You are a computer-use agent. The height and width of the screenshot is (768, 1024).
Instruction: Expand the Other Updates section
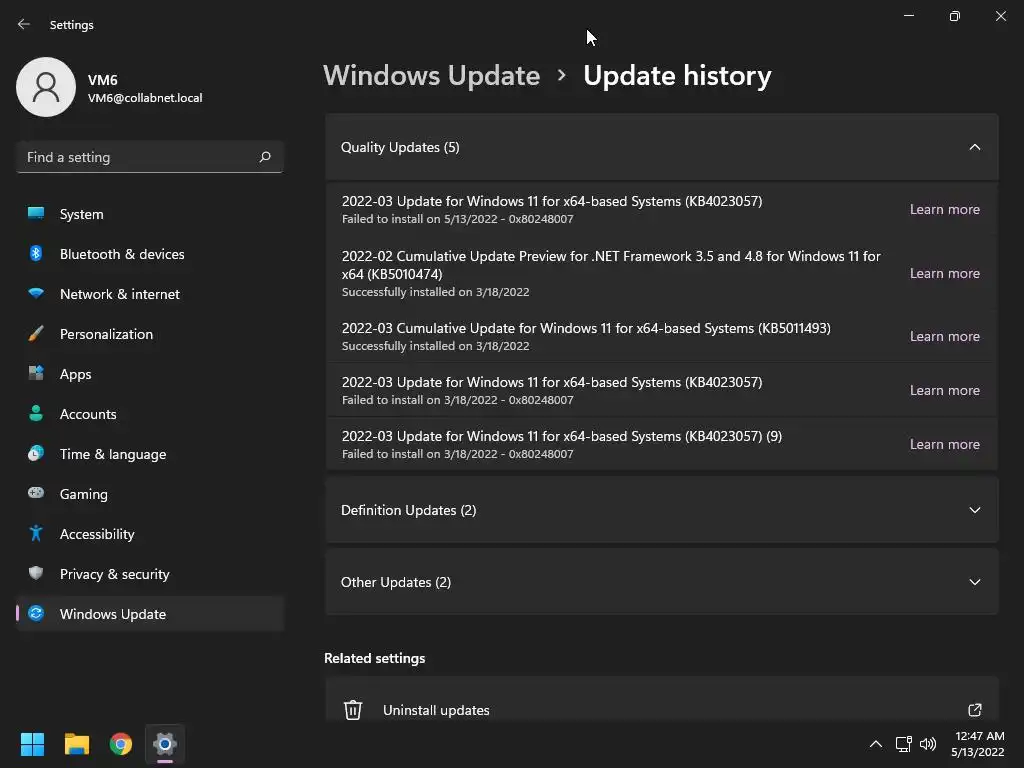[x=974, y=582]
